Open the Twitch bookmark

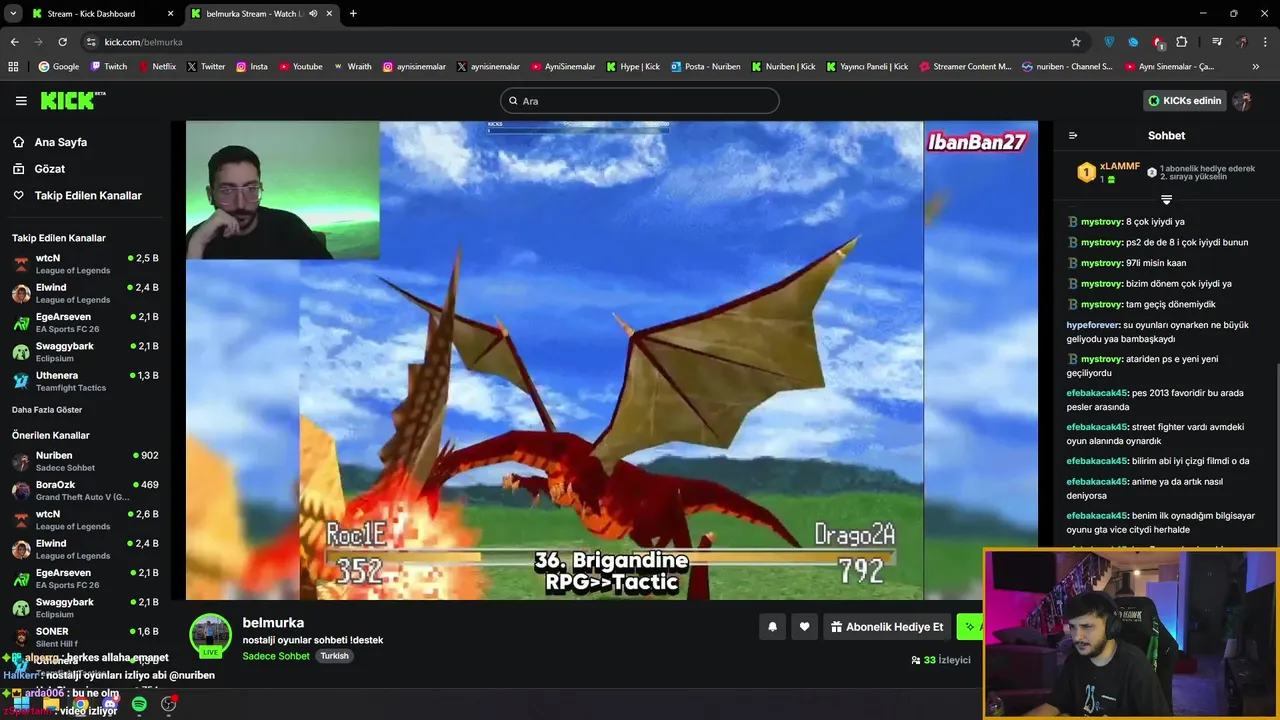109,67
